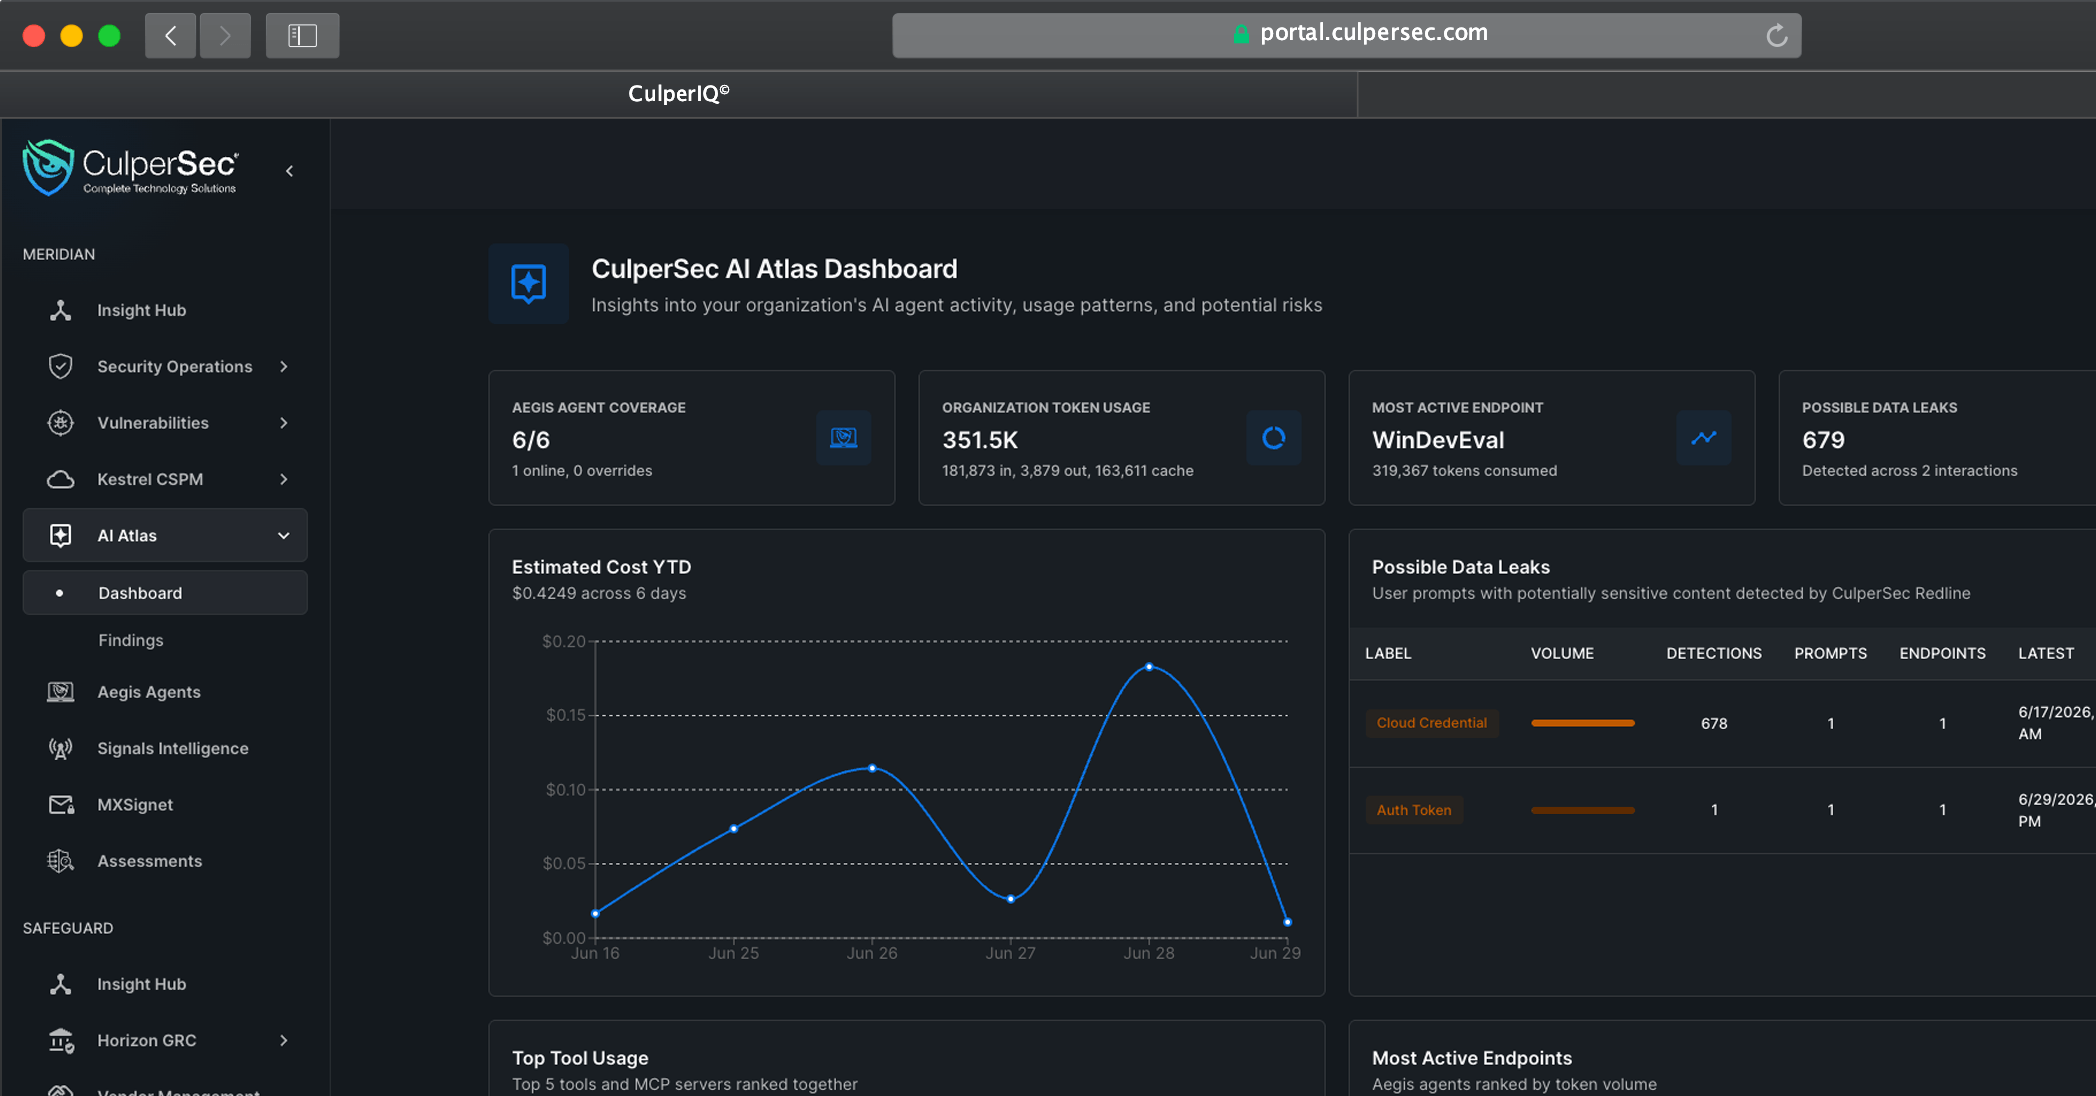Select the Auth Token label tag

pos(1414,810)
